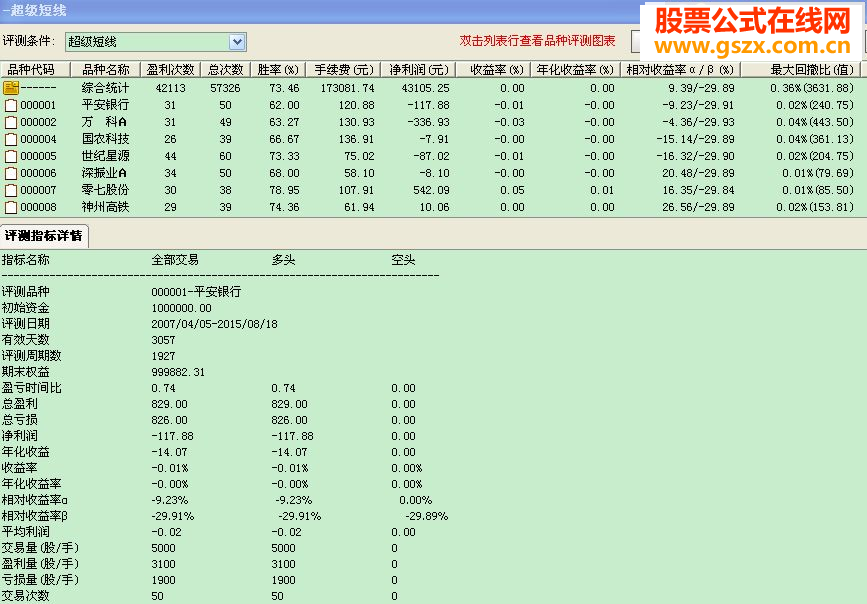Image resolution: width=867 pixels, height=604 pixels.
Task: Select the 总亏损 indicator label
Action: pos(19,420)
